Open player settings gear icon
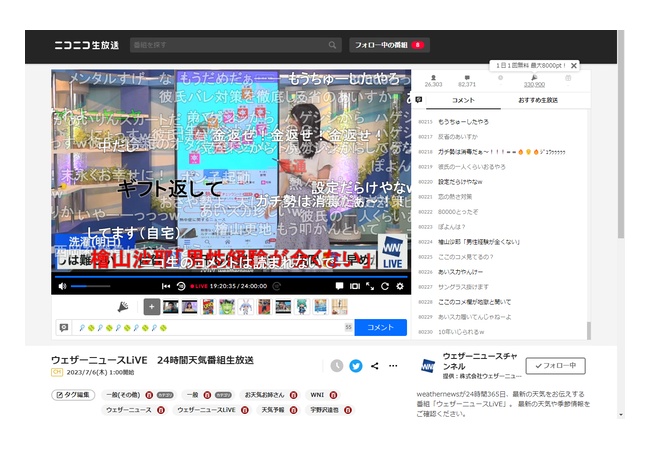 point(400,286)
